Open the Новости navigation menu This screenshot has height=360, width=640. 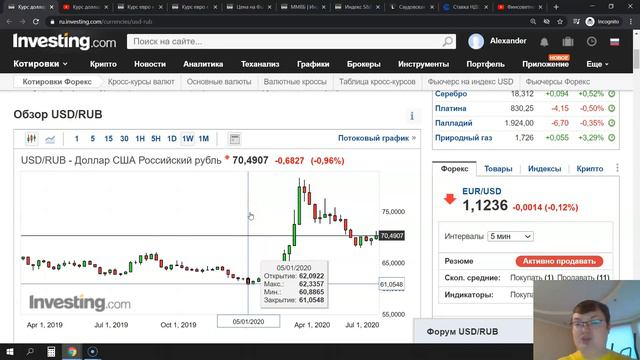(150, 64)
